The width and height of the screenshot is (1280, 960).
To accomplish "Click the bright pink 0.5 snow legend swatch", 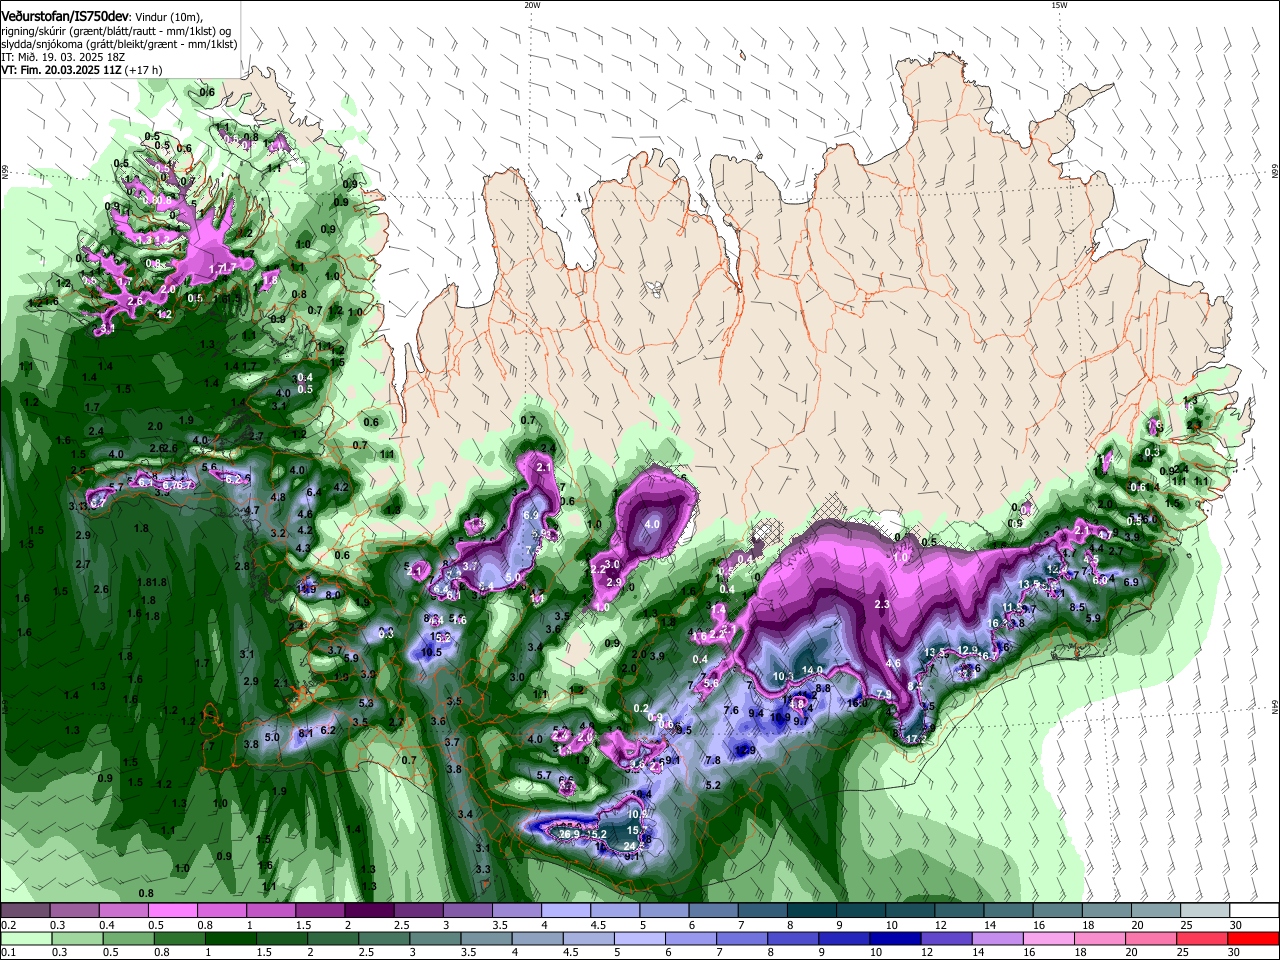I will coord(172,911).
